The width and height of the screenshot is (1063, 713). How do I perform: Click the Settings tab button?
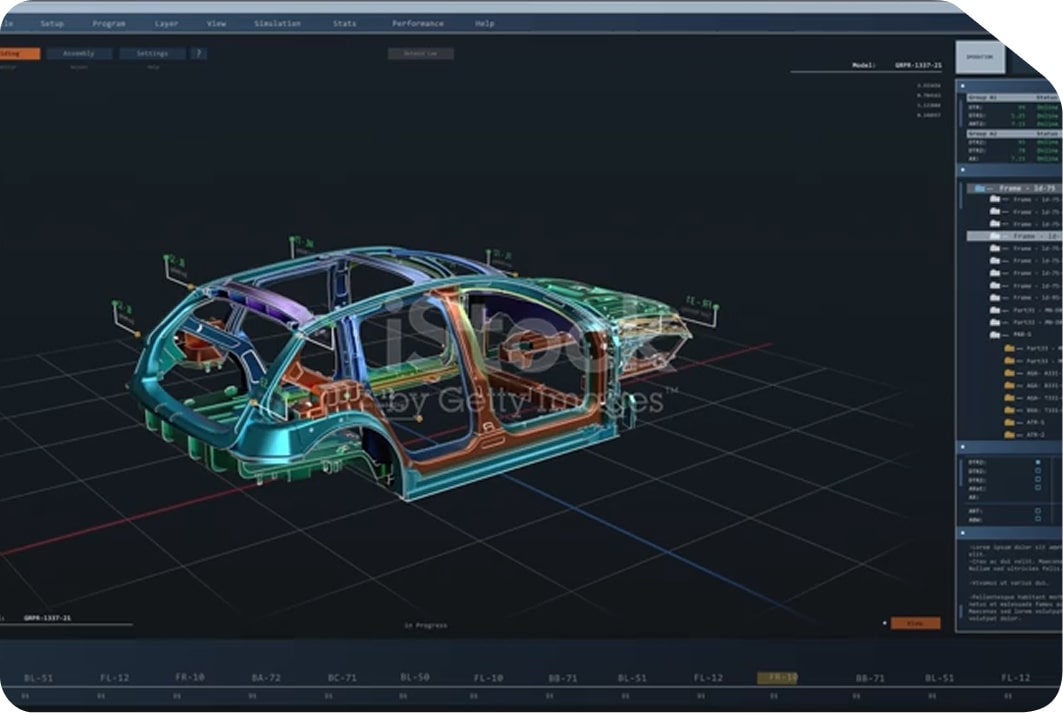[152, 53]
